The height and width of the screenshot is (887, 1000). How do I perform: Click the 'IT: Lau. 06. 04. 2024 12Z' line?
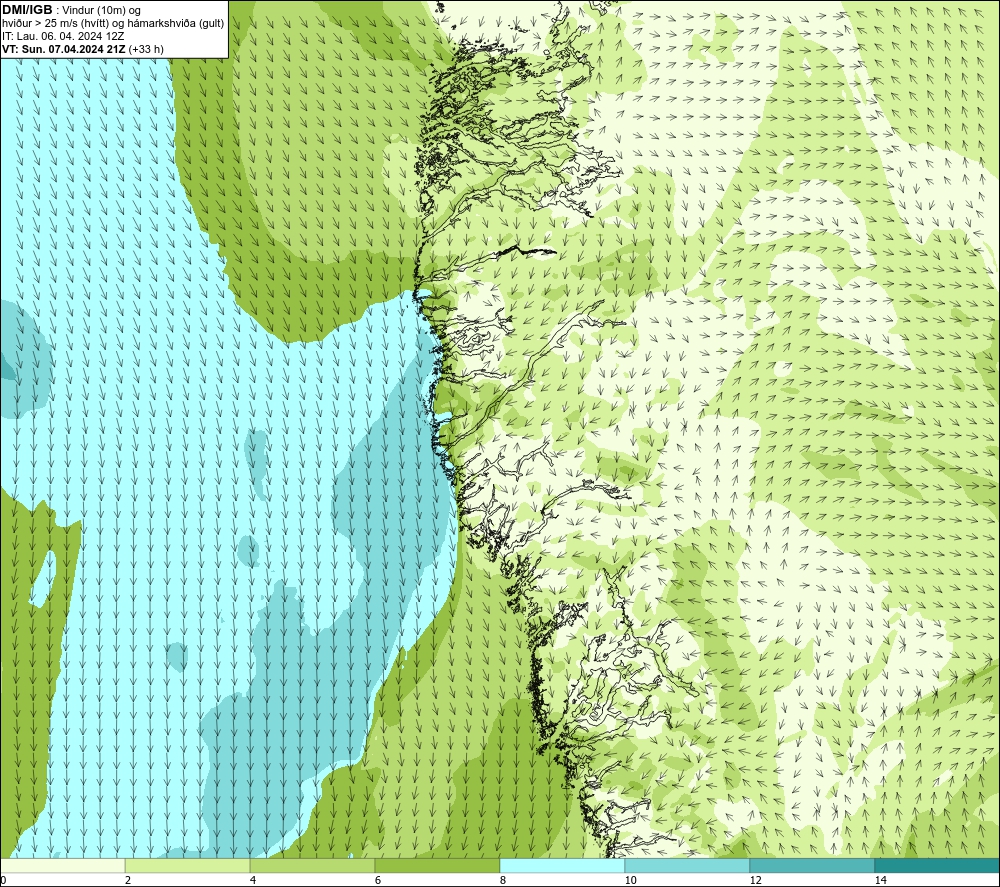pyautogui.click(x=63, y=36)
